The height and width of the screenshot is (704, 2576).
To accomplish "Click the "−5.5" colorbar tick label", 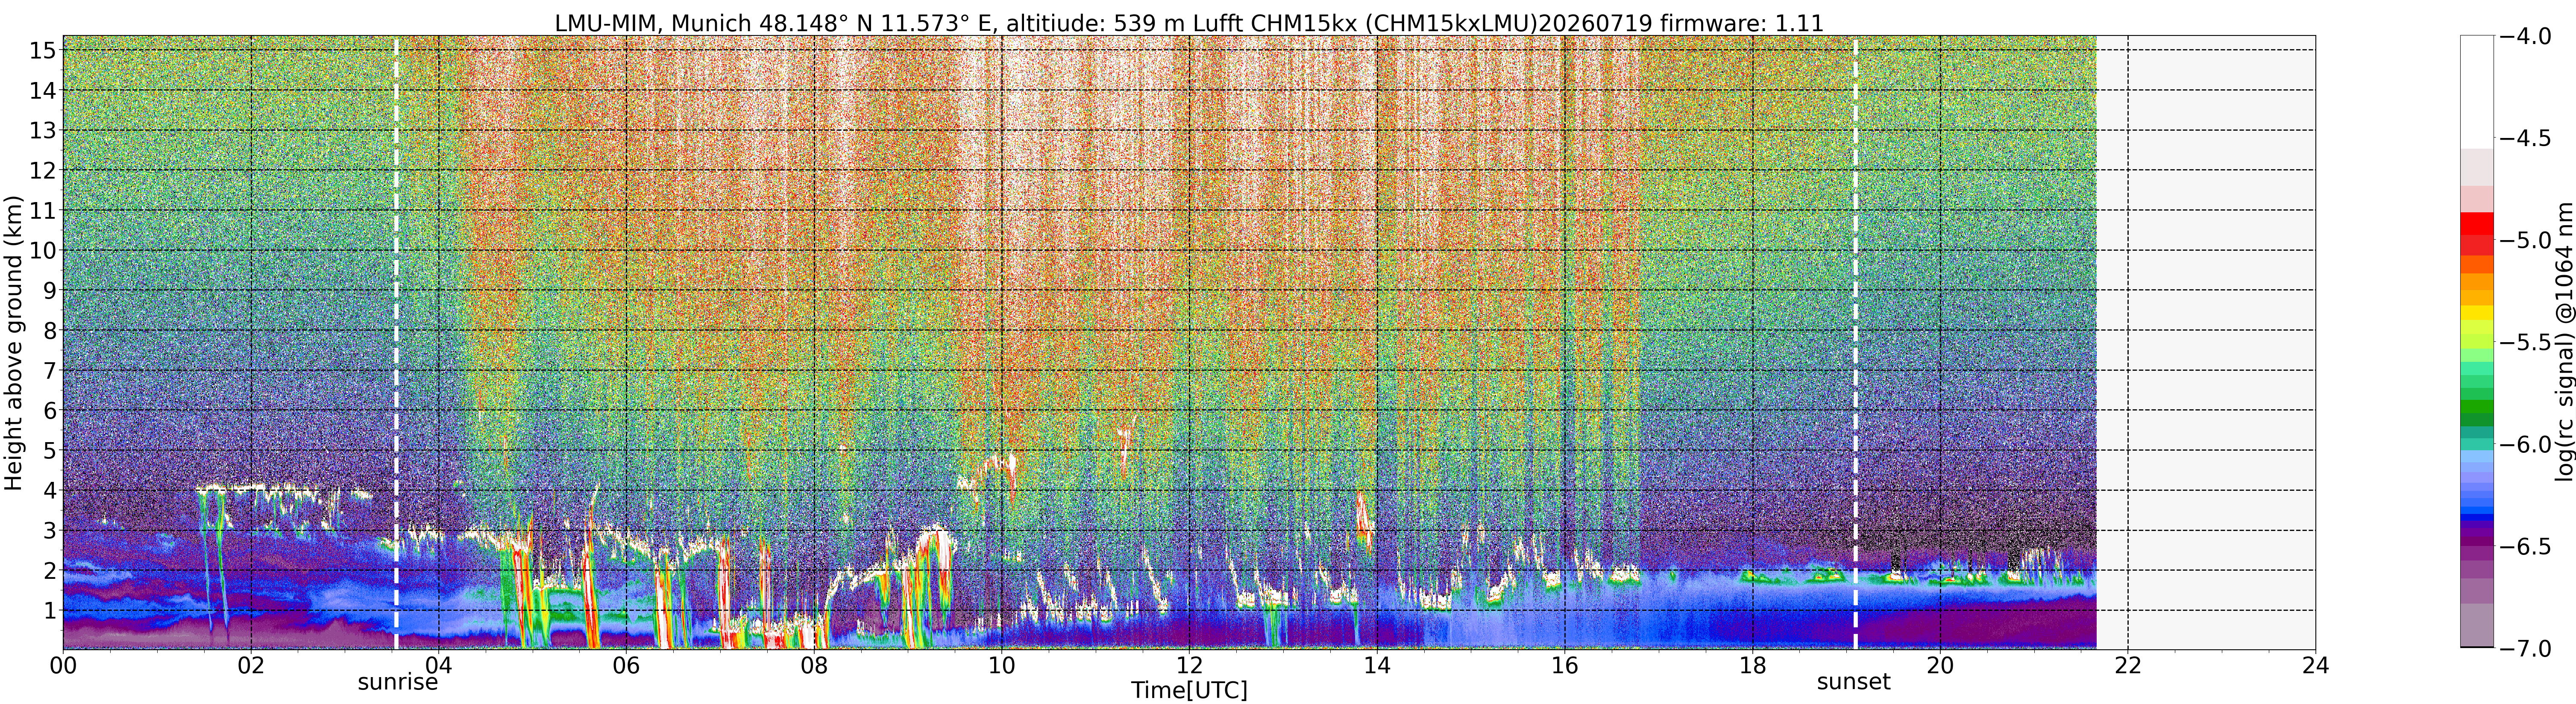I will 2525,342.
